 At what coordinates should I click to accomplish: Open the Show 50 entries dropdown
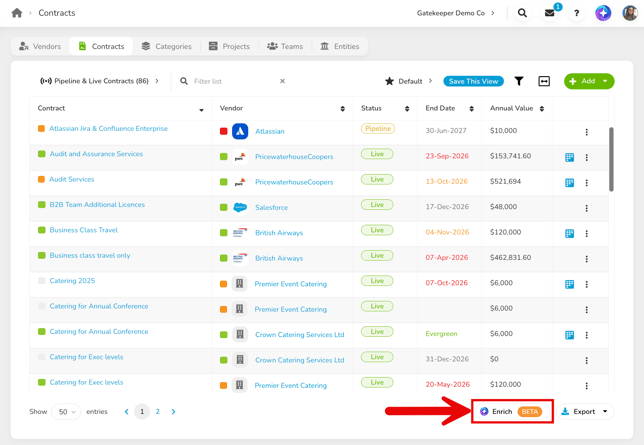click(66, 411)
